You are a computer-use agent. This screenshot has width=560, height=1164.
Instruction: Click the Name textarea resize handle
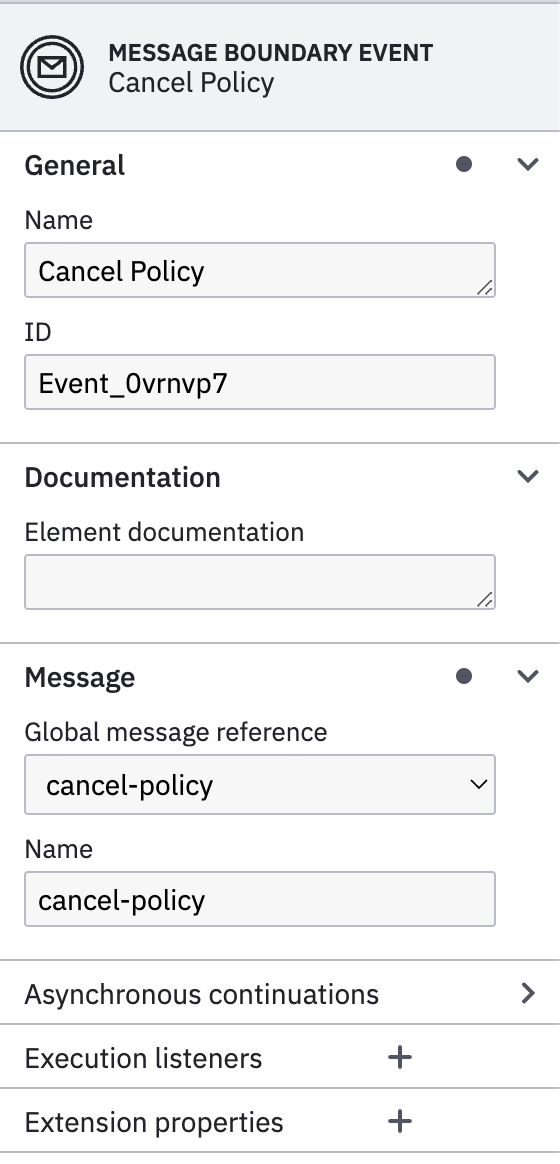tap(484, 287)
